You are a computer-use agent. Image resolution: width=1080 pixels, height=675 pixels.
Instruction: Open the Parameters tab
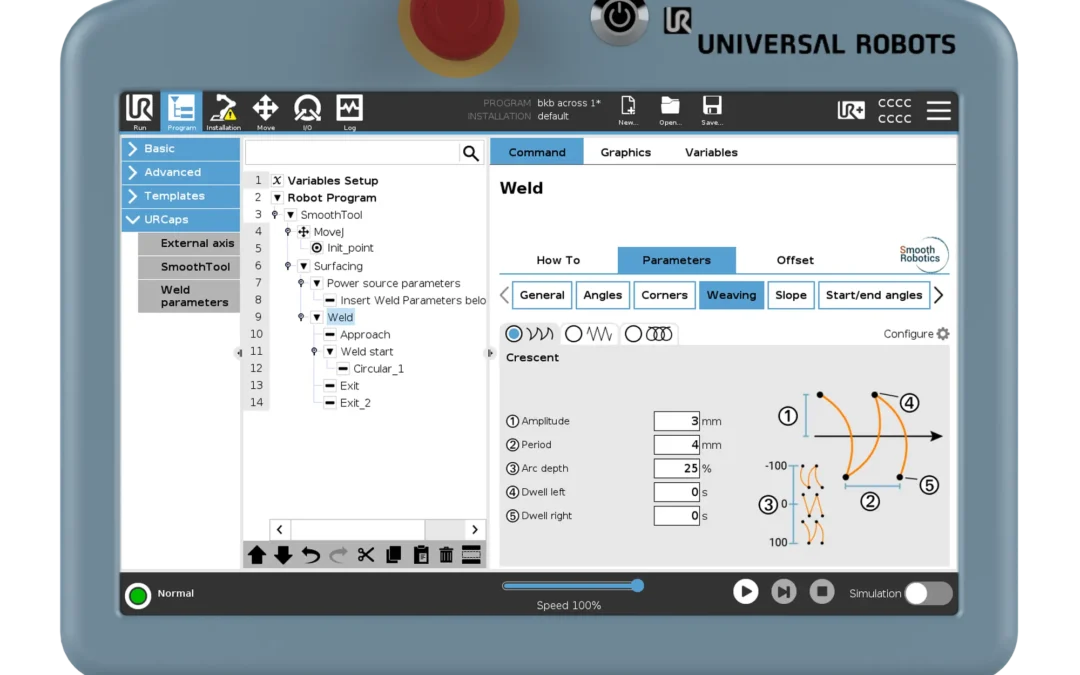676,260
